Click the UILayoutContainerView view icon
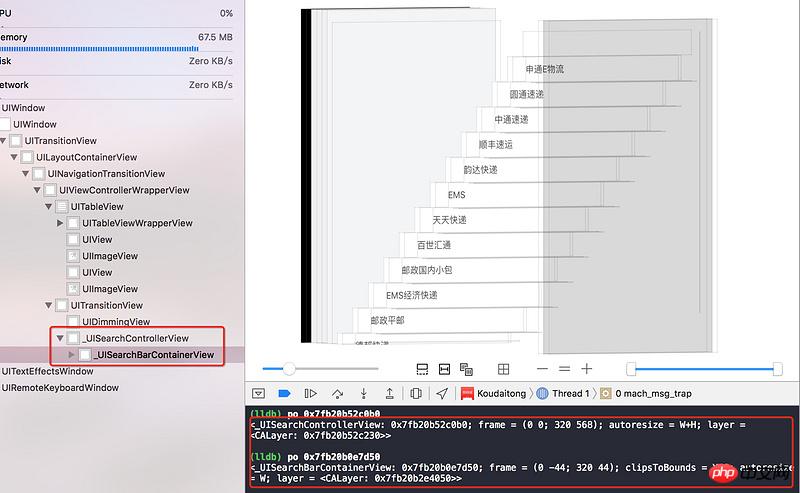Screen dimensions: 800x493 (x=27, y=157)
